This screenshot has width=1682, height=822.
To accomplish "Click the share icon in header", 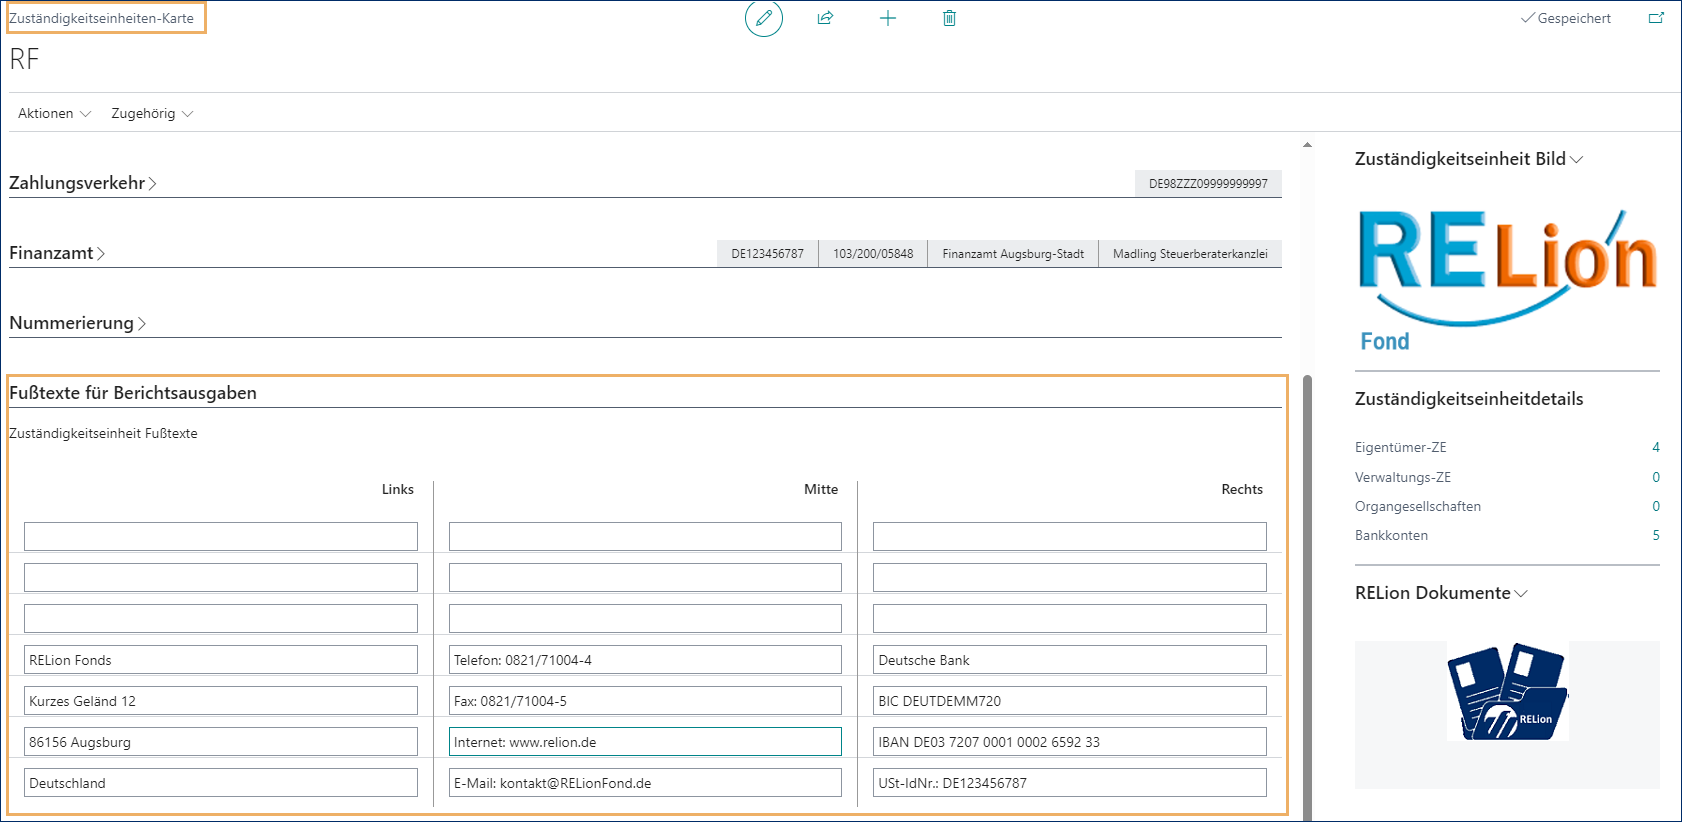I will [x=825, y=18].
